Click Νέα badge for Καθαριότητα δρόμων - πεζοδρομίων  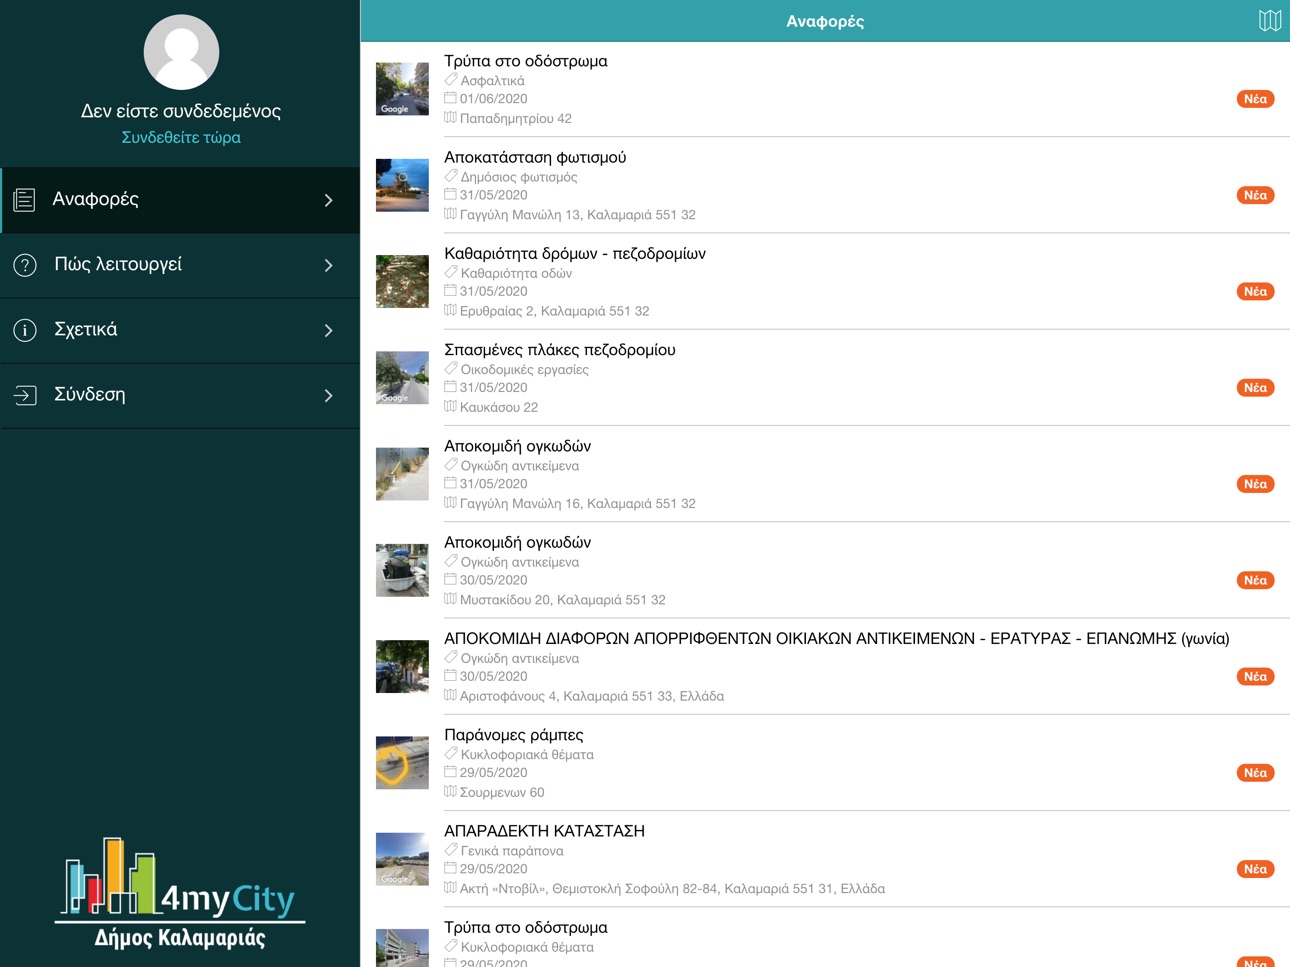click(1255, 291)
